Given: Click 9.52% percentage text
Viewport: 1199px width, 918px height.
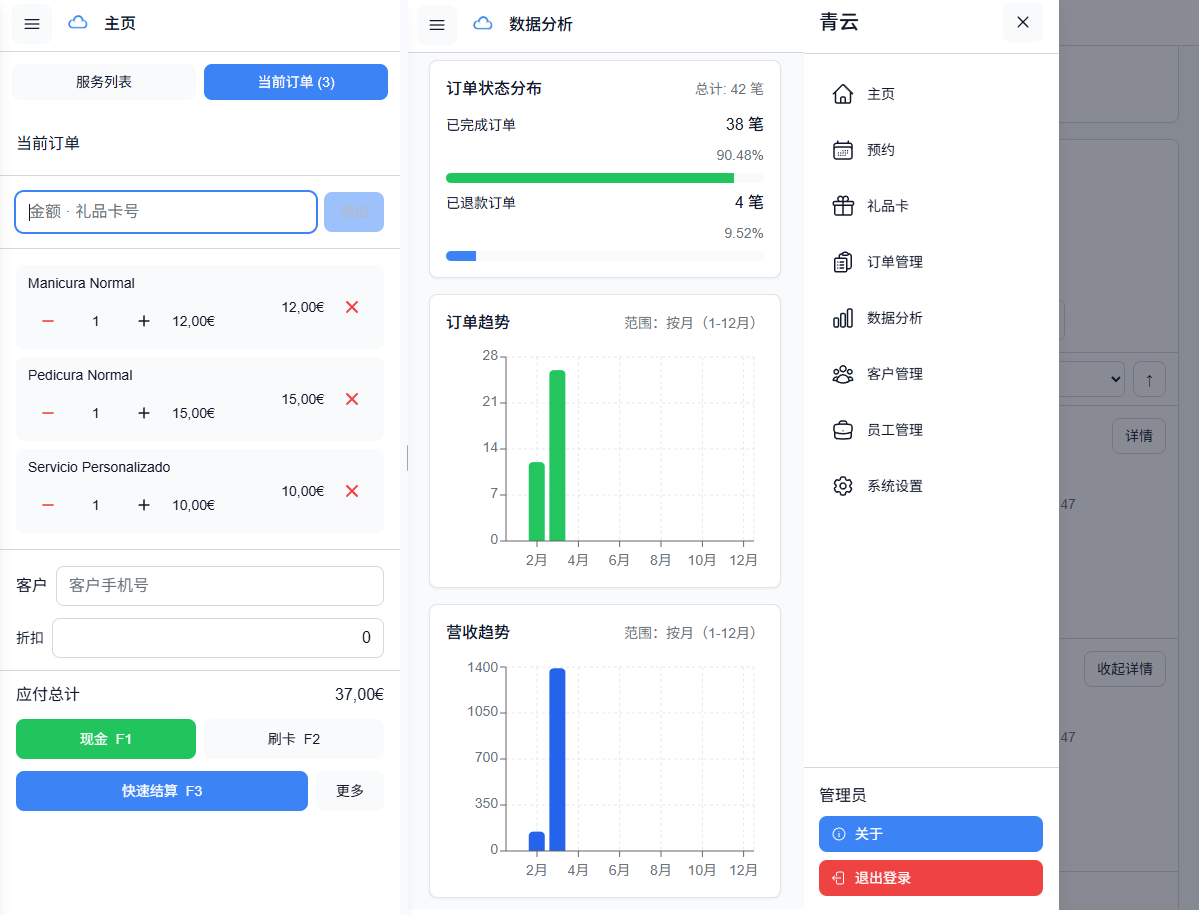Looking at the screenshot, I should pos(743,233).
